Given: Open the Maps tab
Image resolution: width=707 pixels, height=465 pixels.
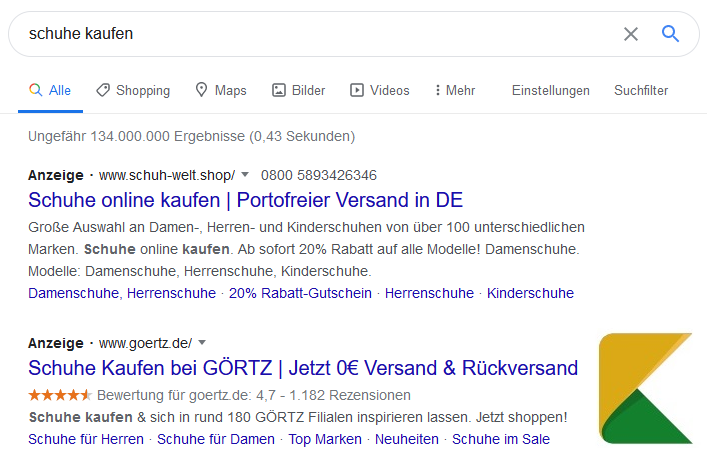Looking at the screenshot, I should [x=220, y=90].
